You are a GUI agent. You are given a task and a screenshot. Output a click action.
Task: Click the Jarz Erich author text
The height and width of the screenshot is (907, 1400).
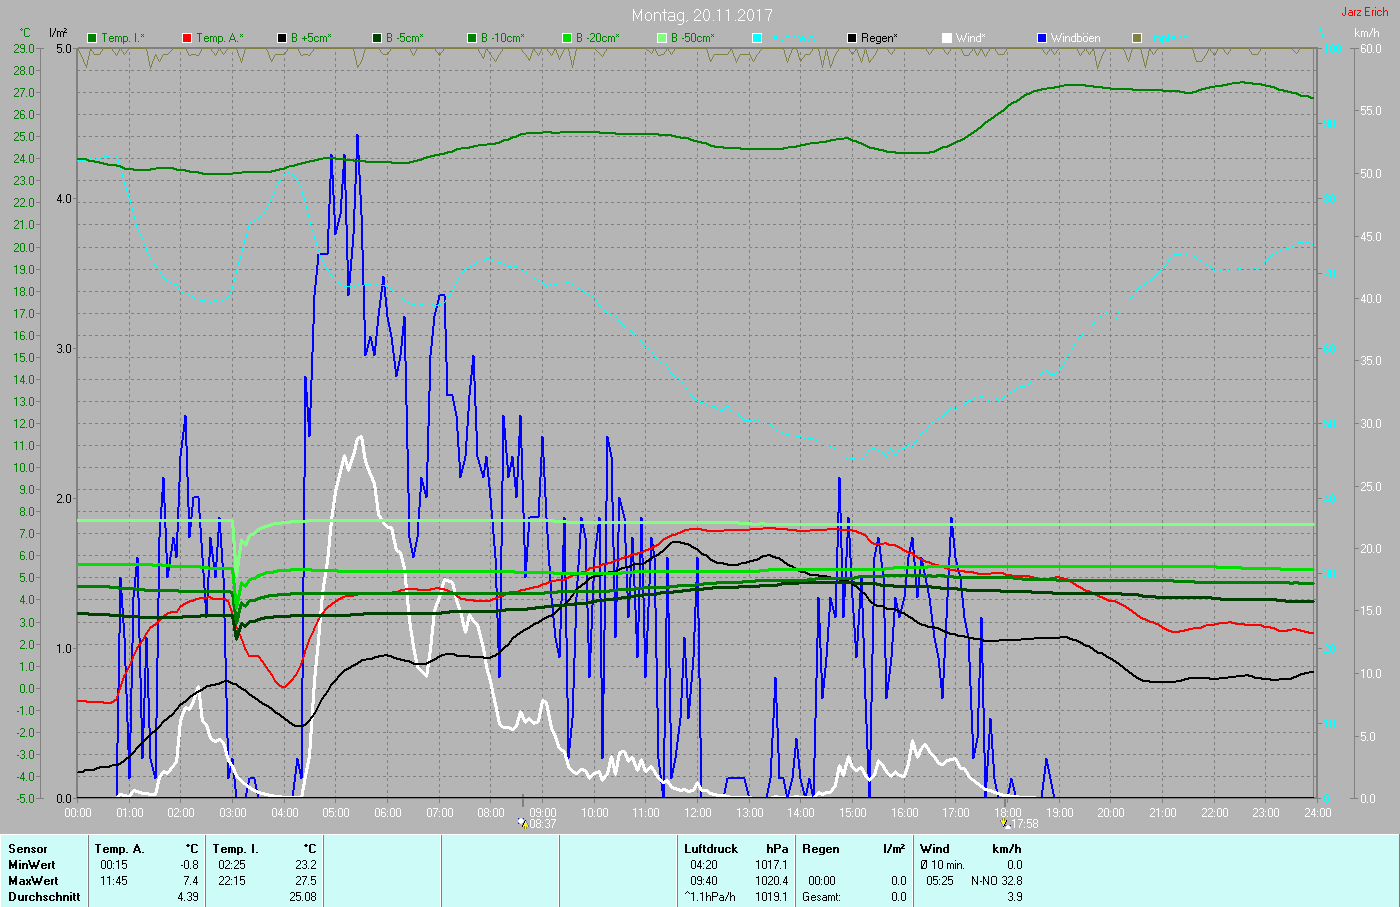[x=1364, y=12]
